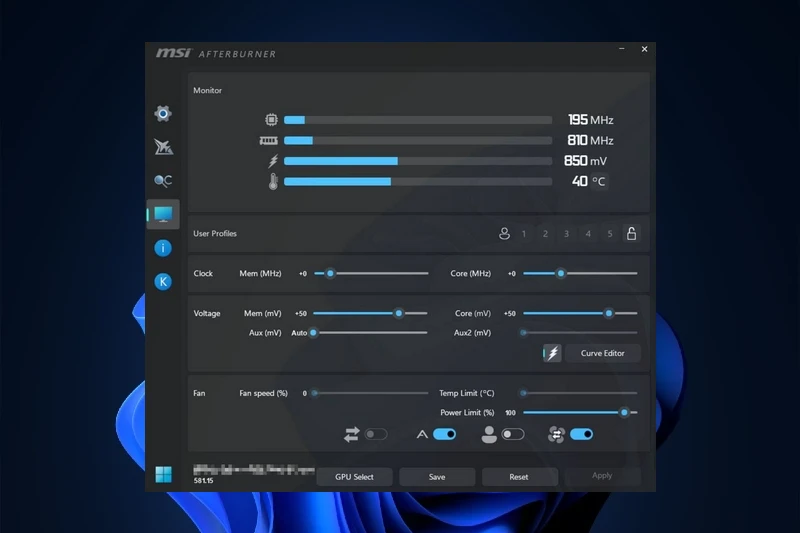Click the lightning icon beside Curve Editor
Screen dimensions: 800x533
point(553,353)
